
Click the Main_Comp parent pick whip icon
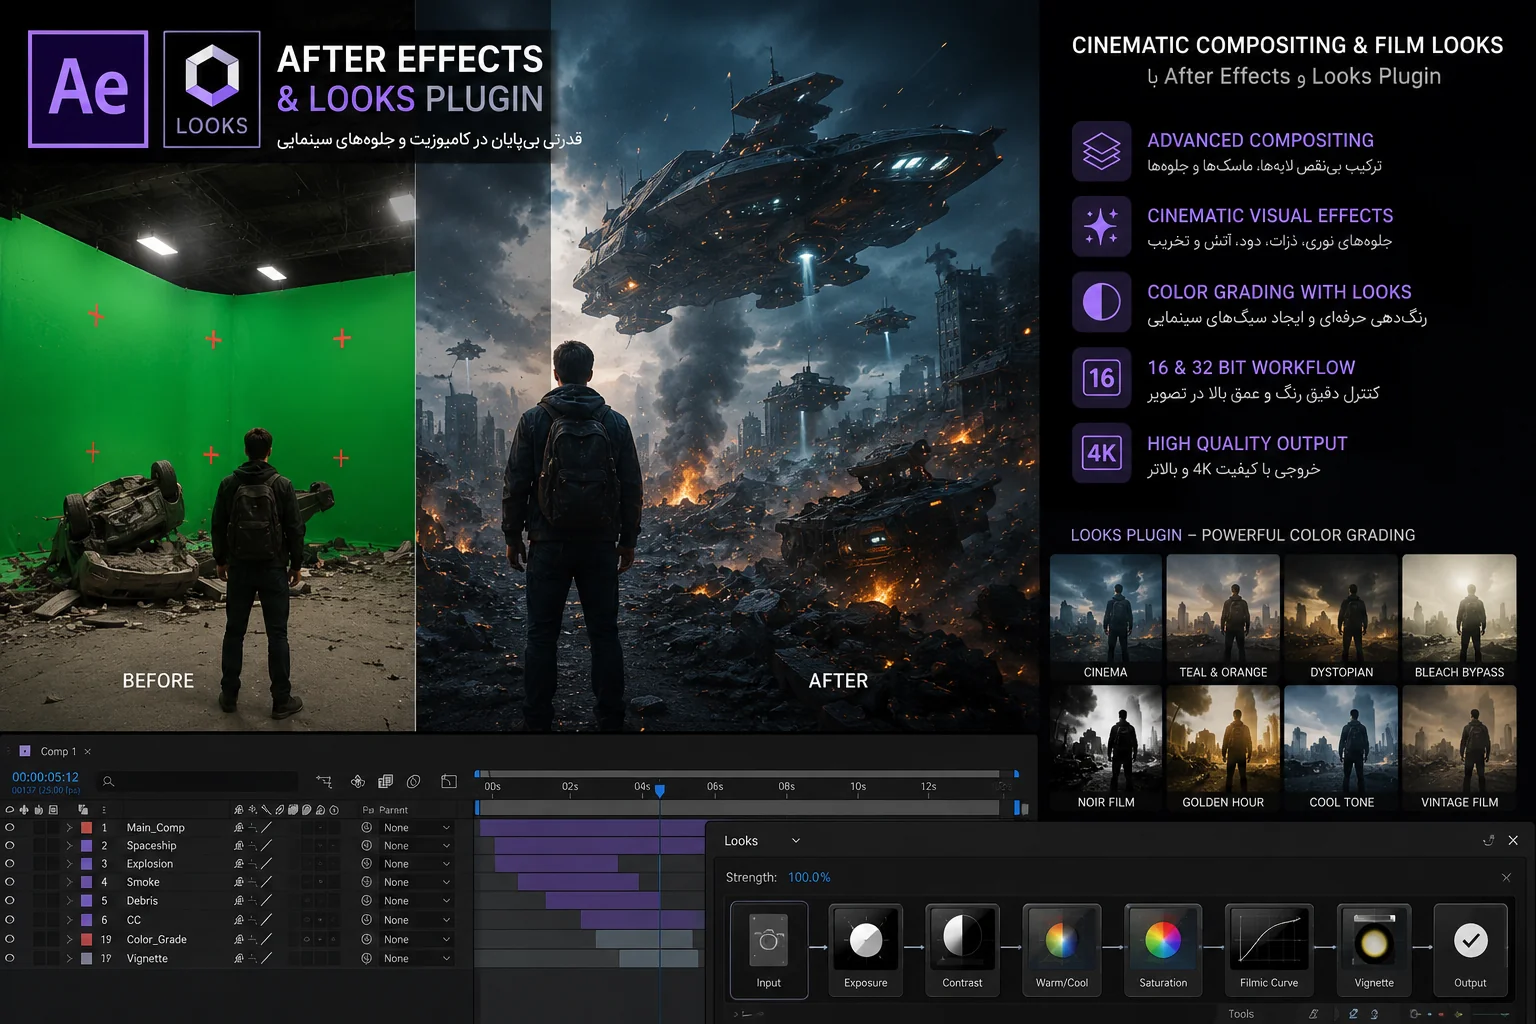coord(366,828)
